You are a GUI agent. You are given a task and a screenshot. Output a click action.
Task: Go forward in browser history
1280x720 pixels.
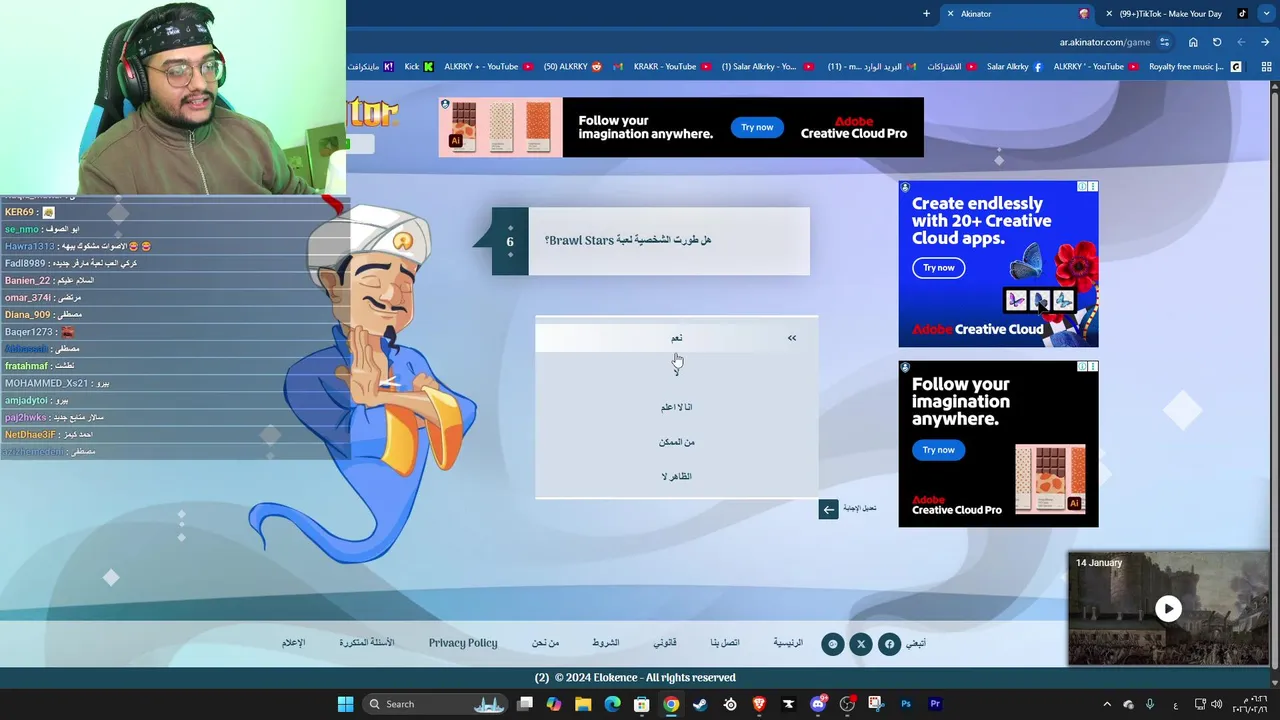coord(1241,42)
